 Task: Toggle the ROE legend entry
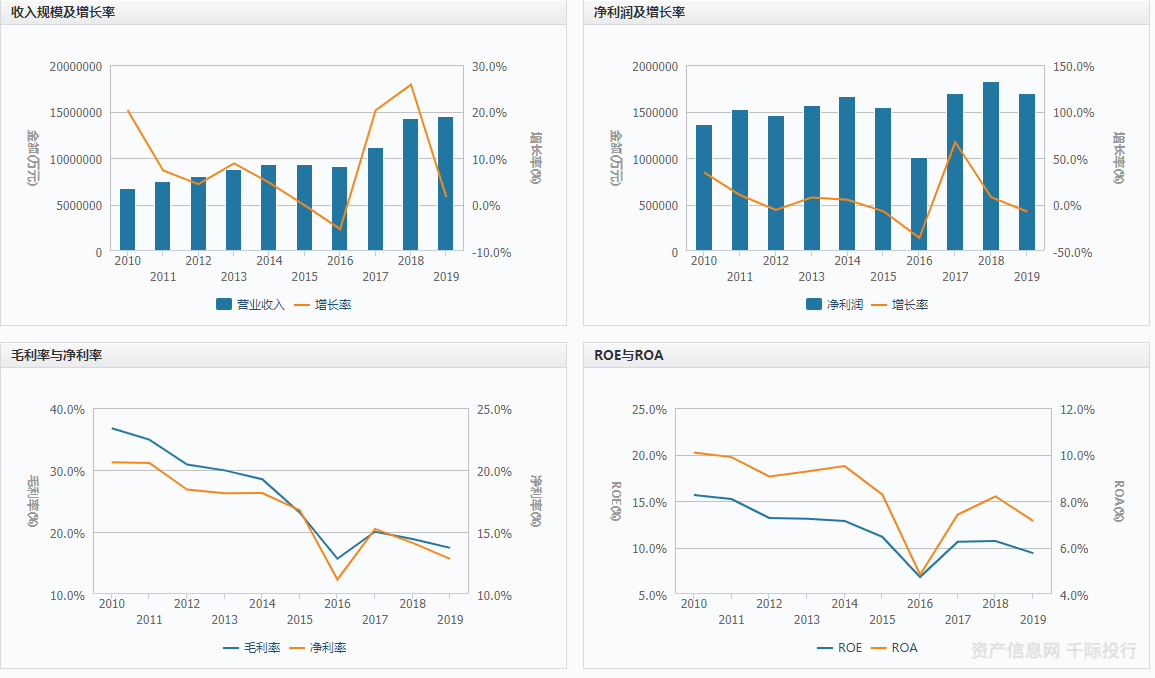point(840,648)
